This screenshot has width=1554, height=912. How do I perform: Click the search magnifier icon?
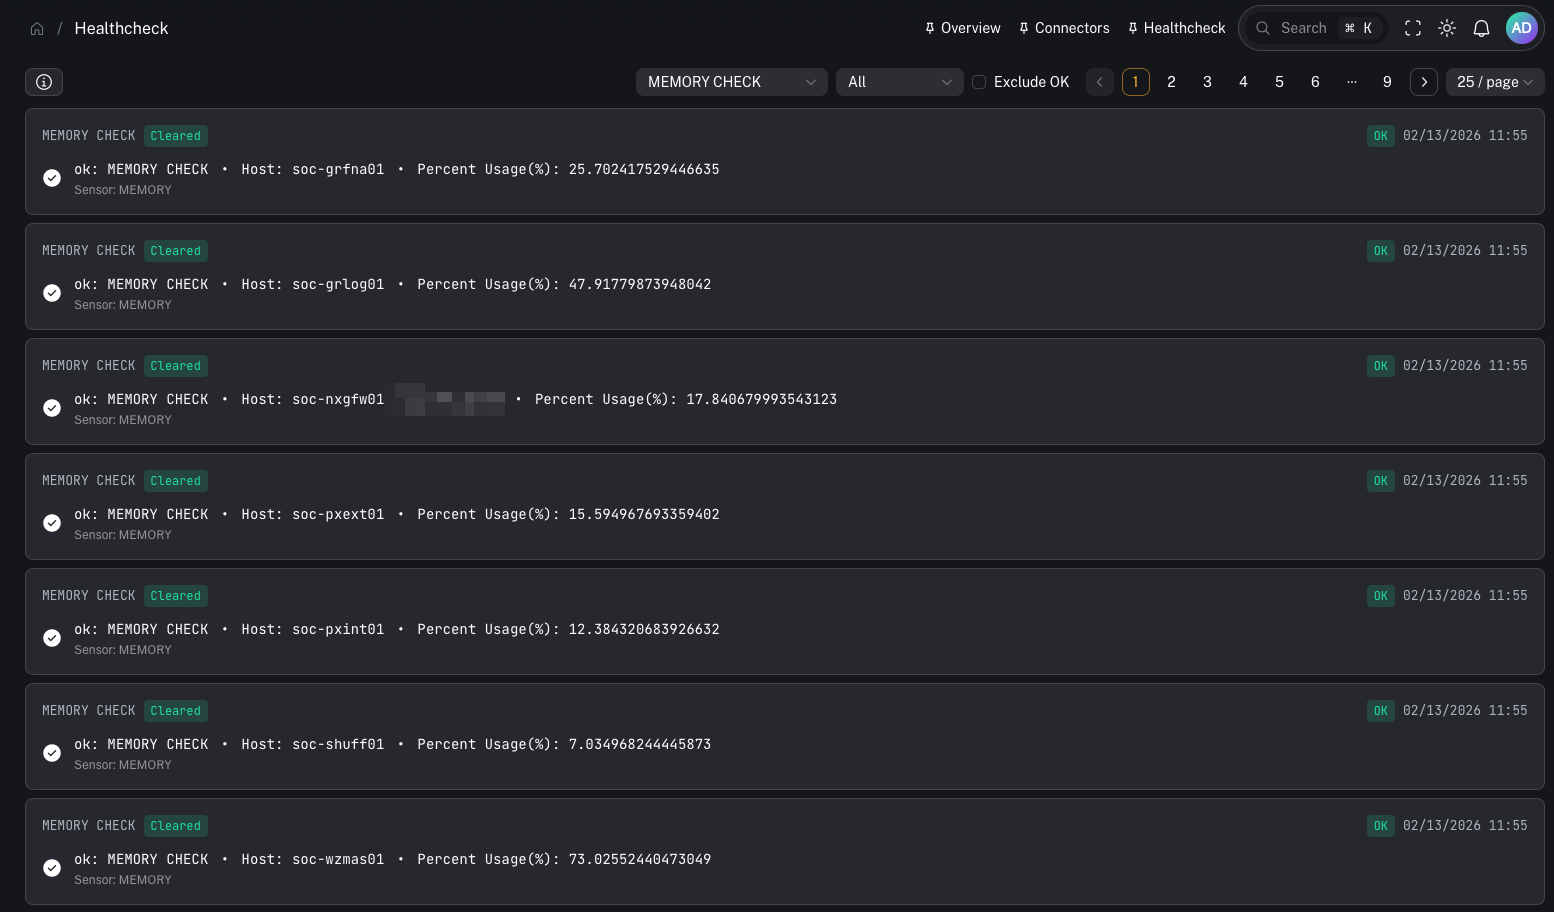pos(1262,28)
